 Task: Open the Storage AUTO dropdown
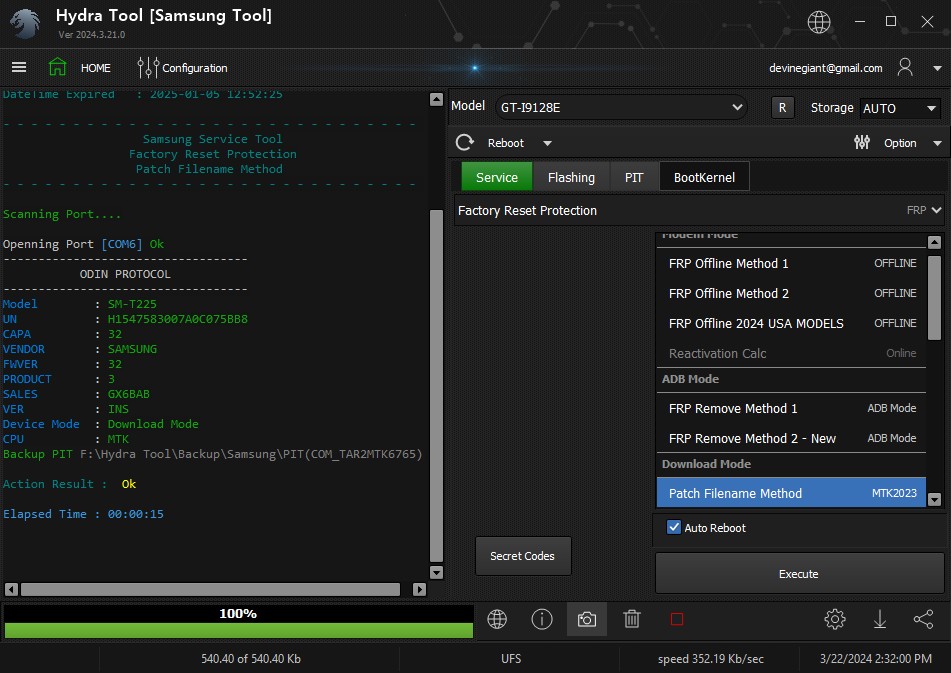[900, 108]
